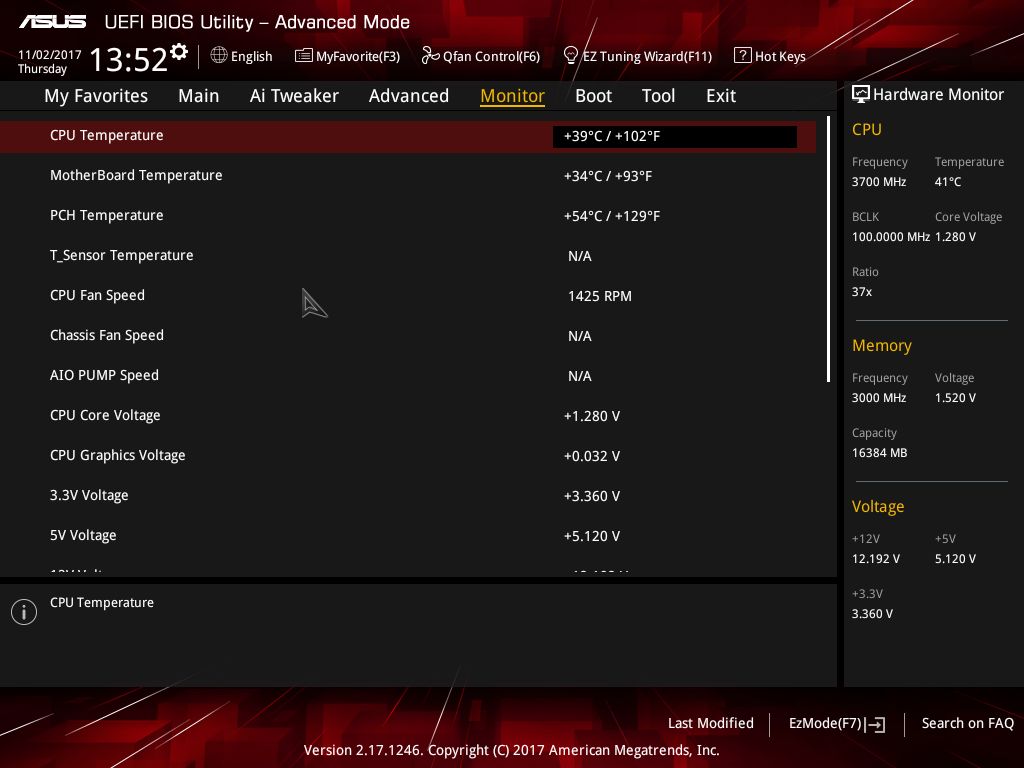Select T_Sensor Temperature row
The width and height of the screenshot is (1024, 768).
[x=408, y=255]
